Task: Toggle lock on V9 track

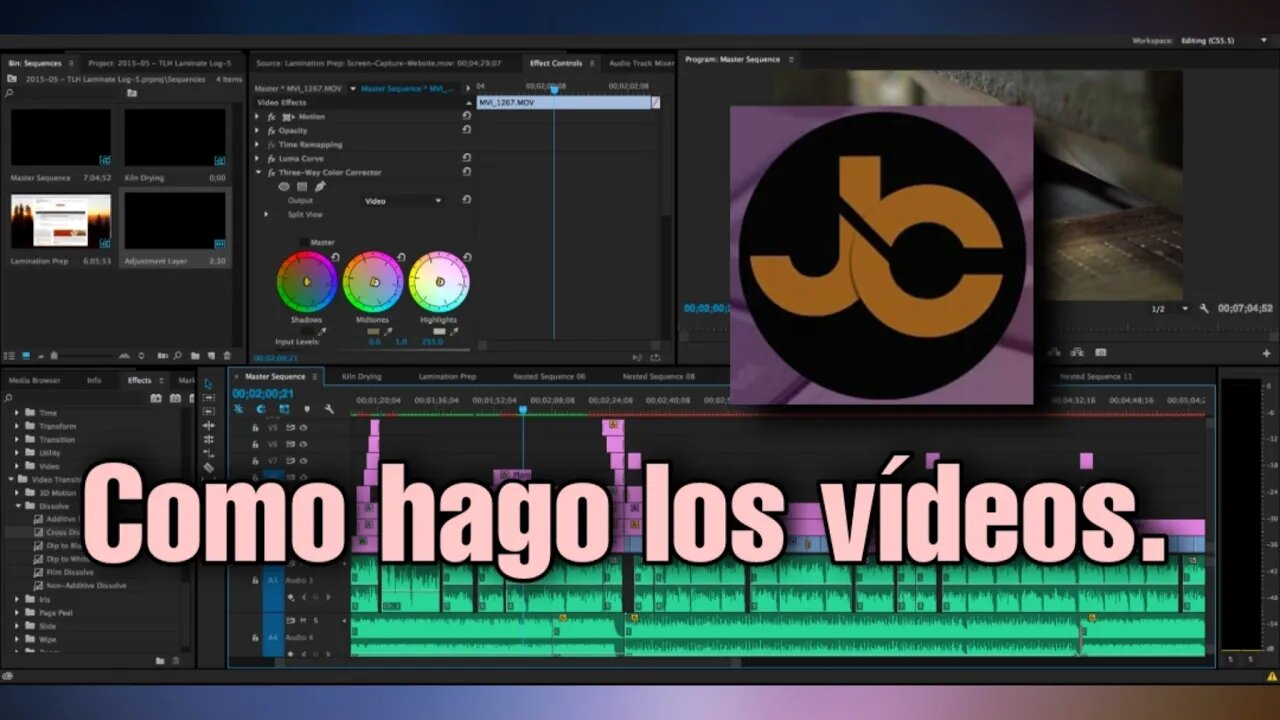Action: (x=255, y=428)
